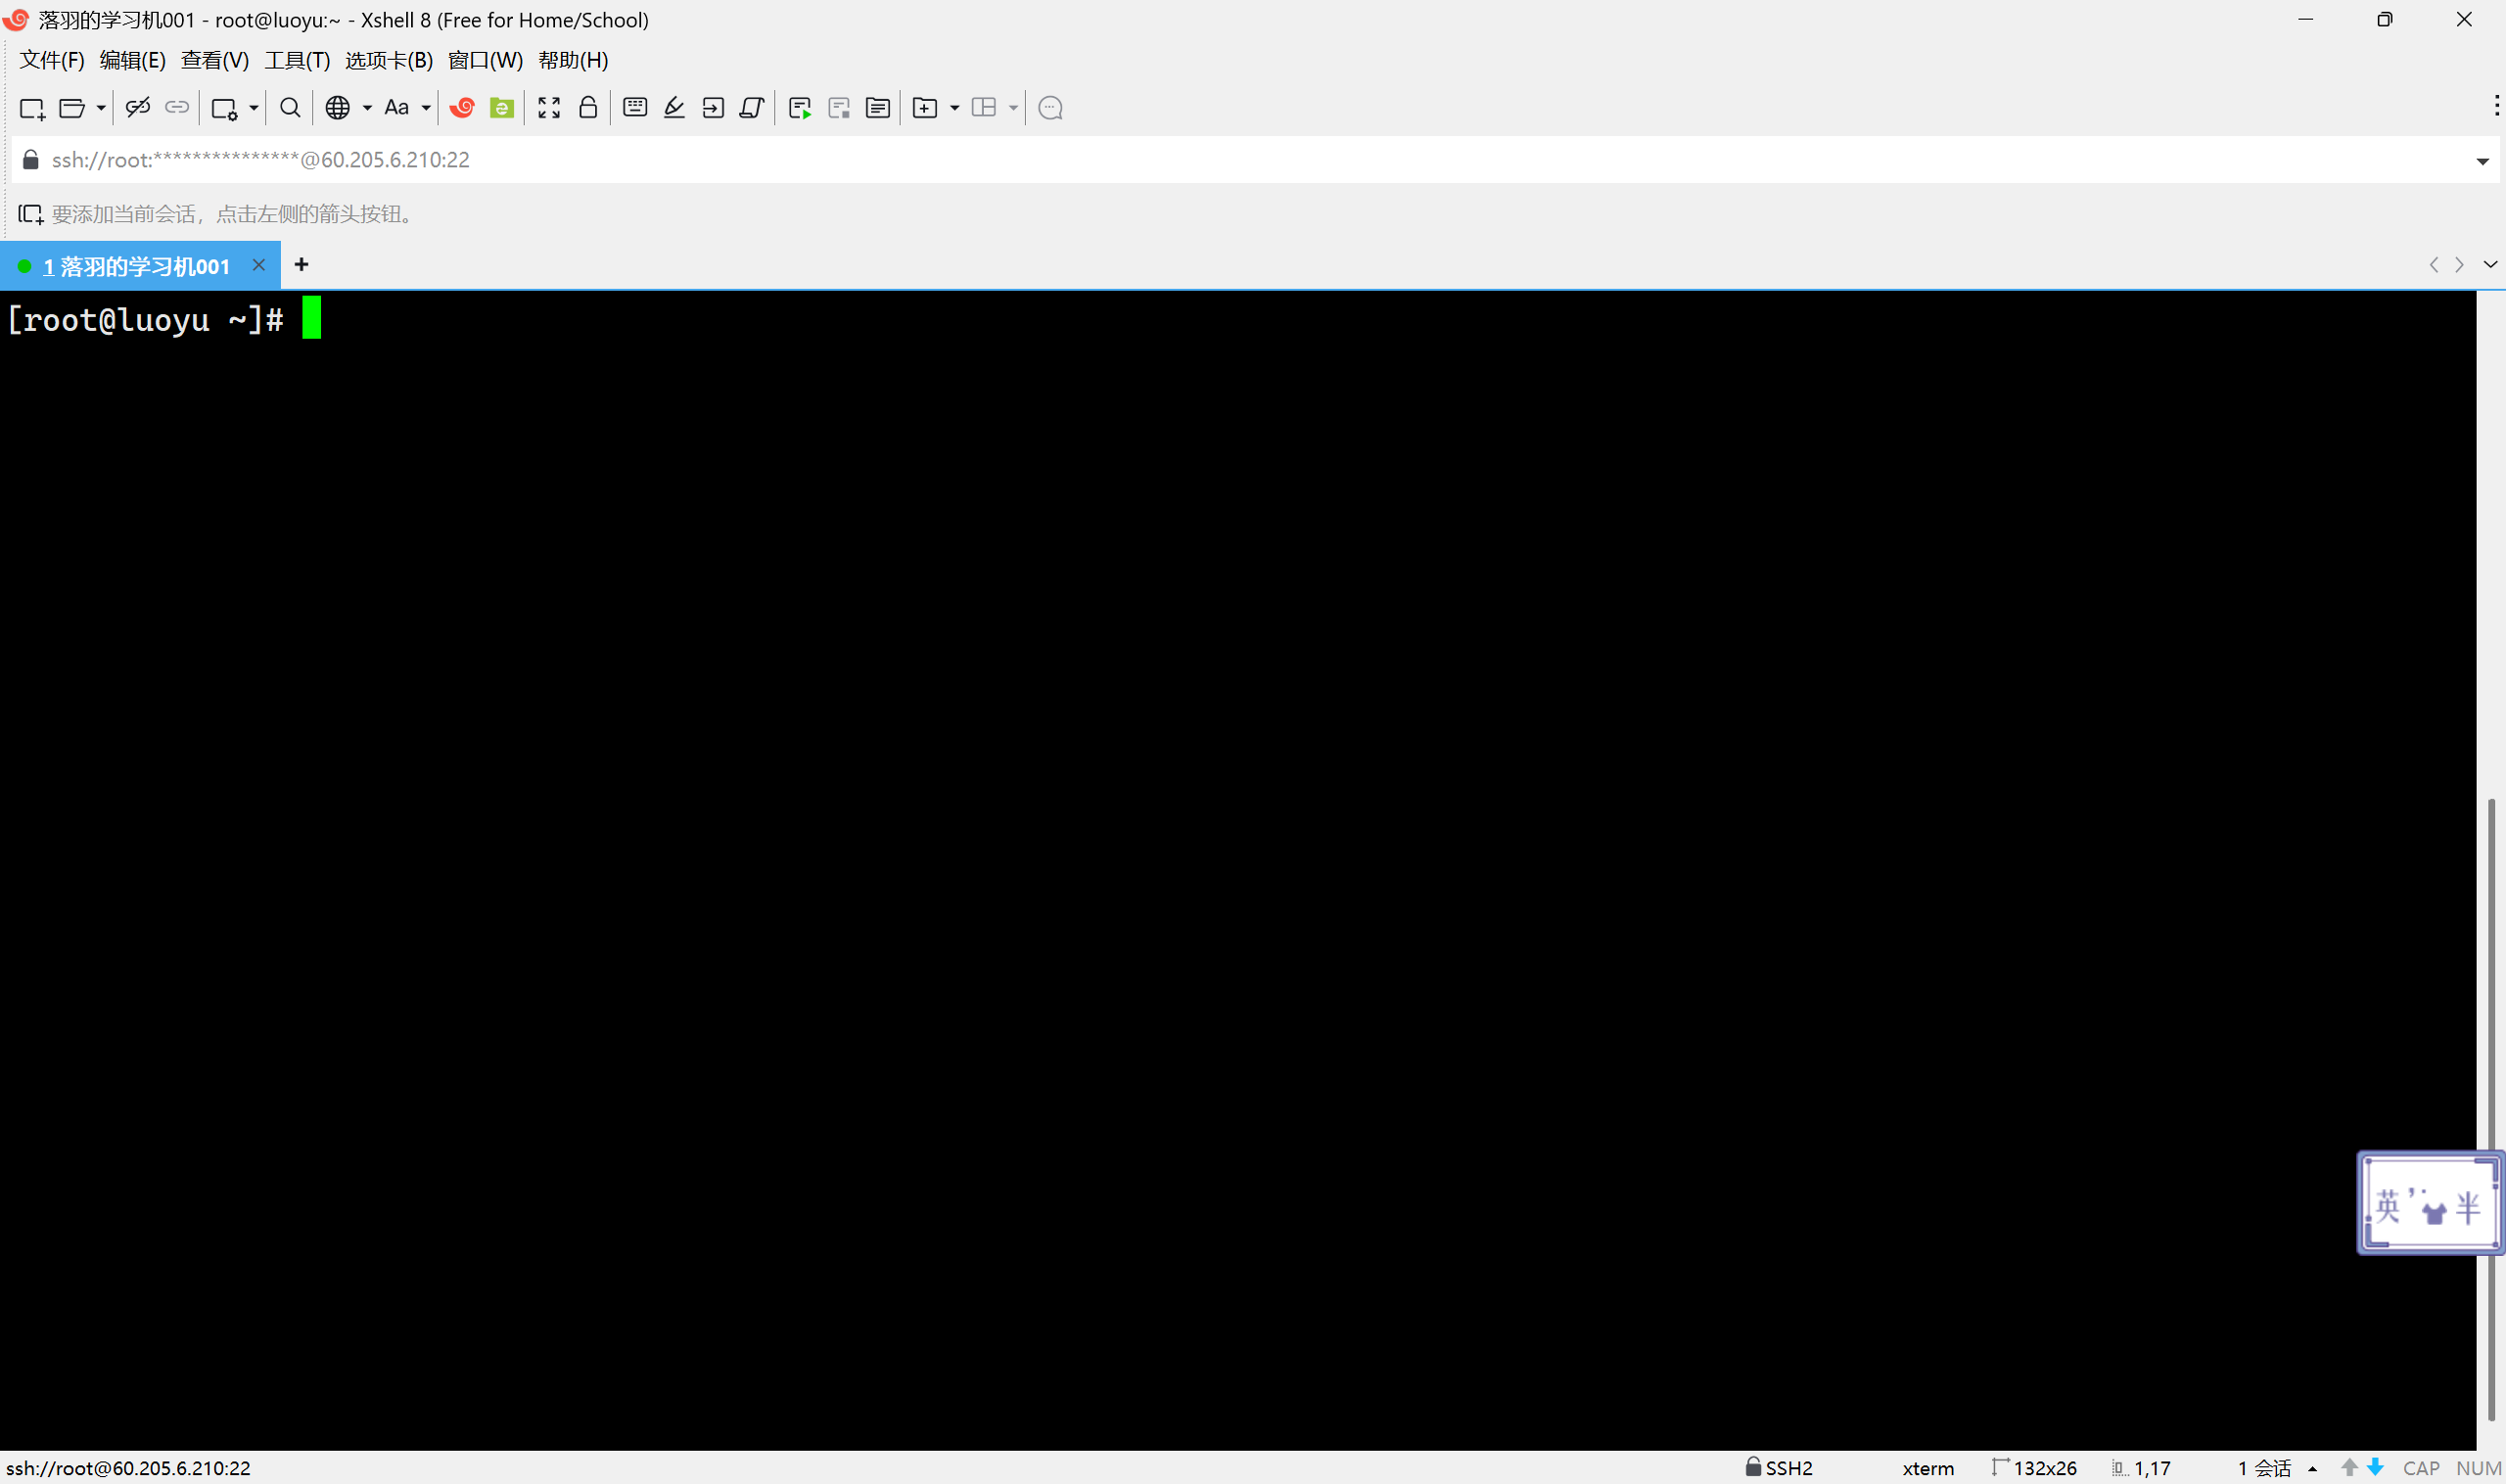Open the Find magnifier tool
This screenshot has height=1484, width=2506.
point(290,107)
